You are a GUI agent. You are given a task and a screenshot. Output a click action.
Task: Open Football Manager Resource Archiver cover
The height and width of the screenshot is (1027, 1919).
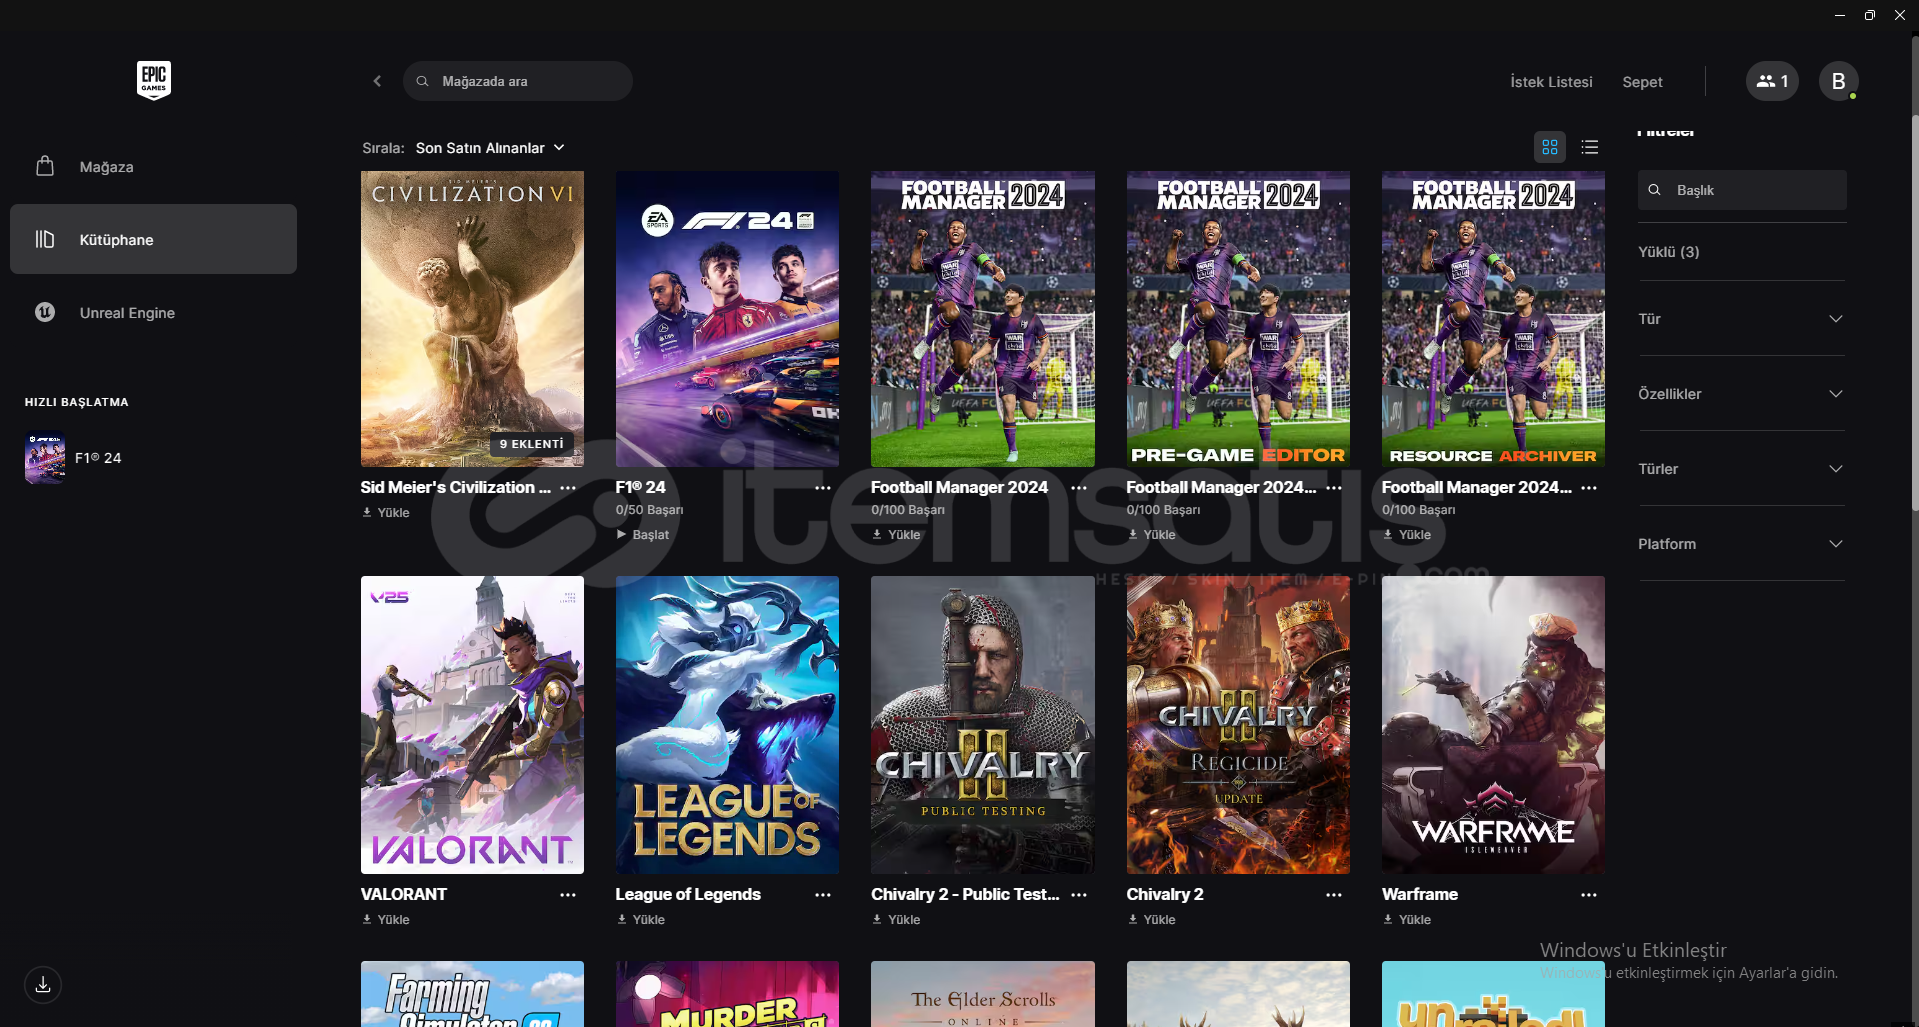[1493, 319]
